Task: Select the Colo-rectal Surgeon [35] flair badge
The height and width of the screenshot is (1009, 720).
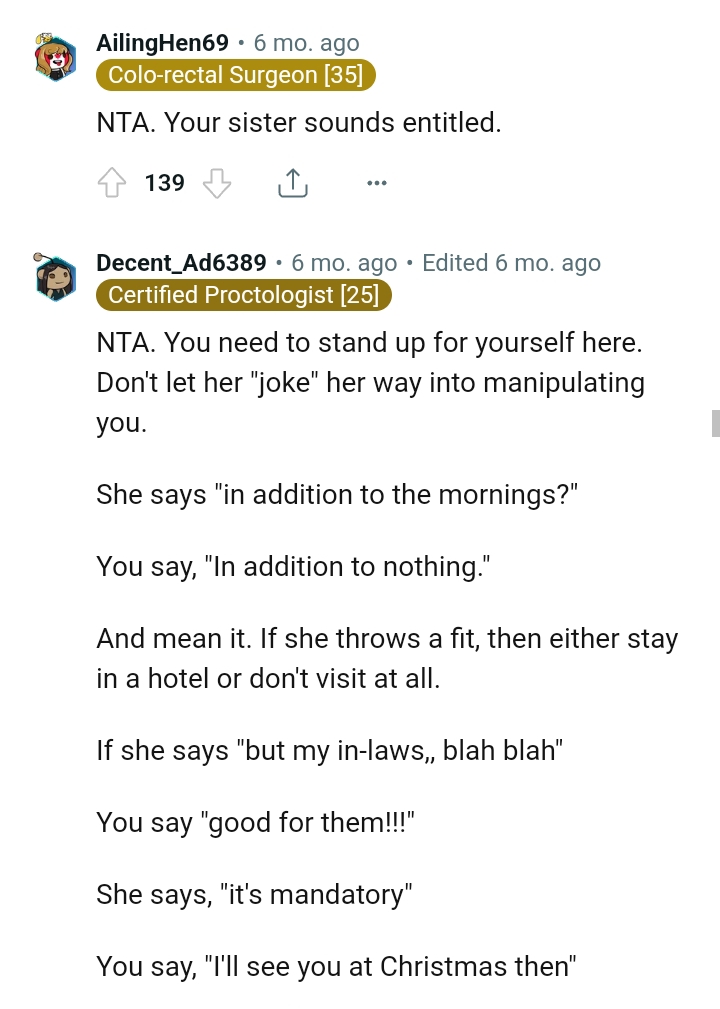Action: click(235, 75)
